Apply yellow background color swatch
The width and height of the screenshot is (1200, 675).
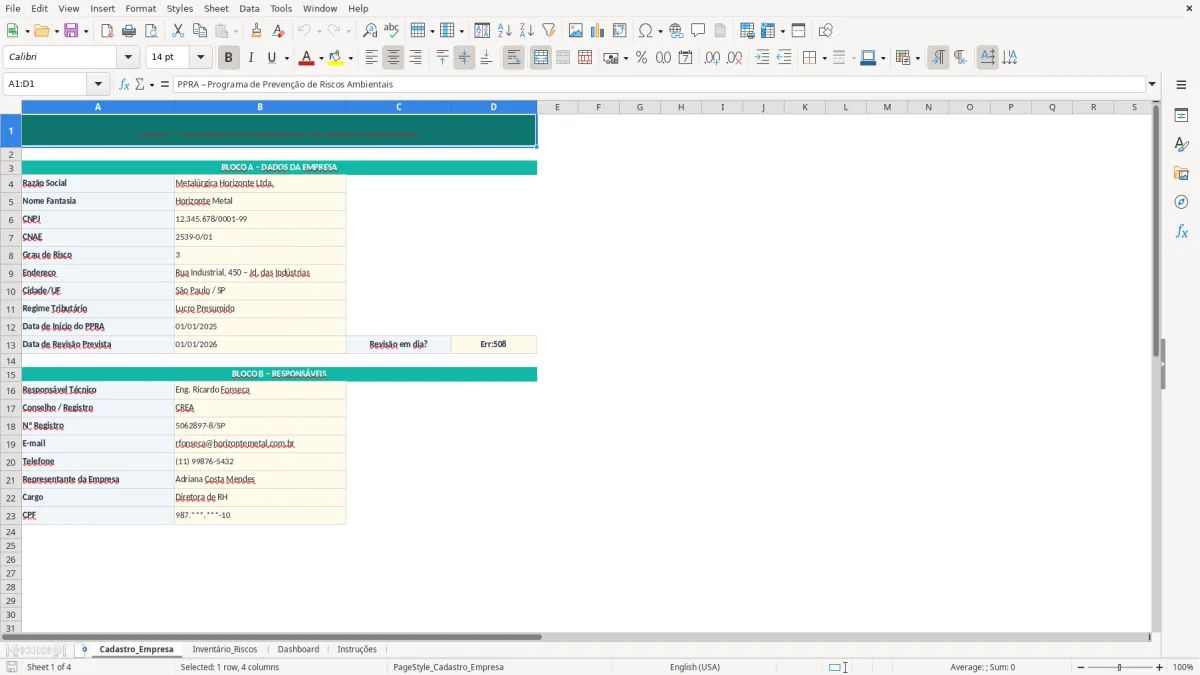point(335,58)
